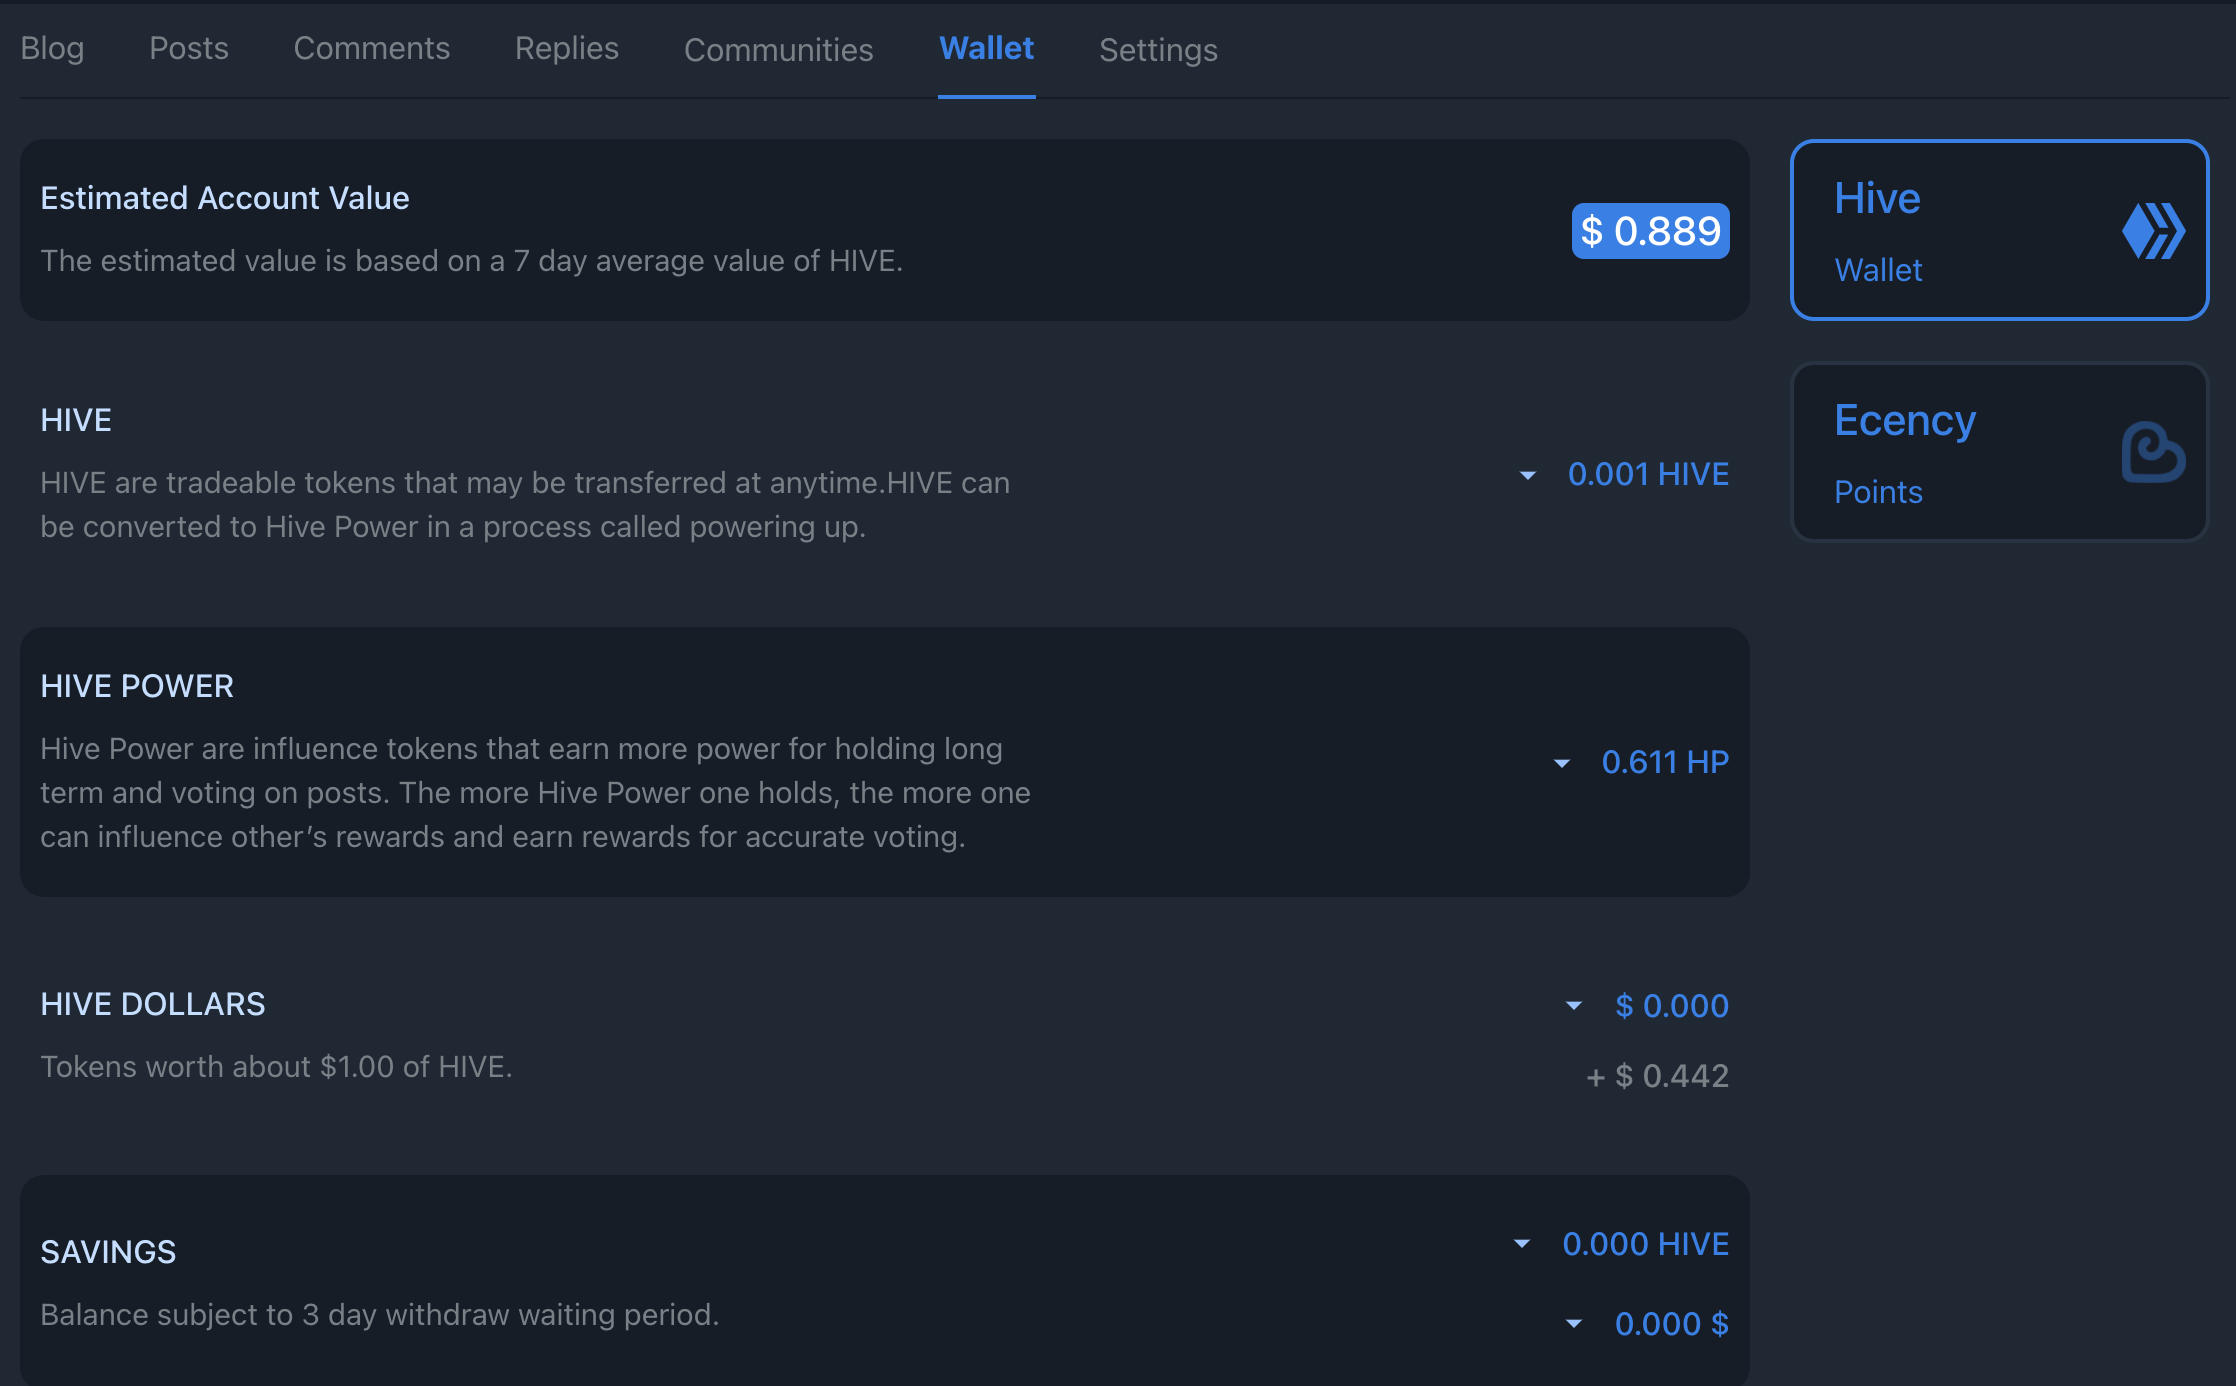The width and height of the screenshot is (2236, 1386).
Task: Expand the Savings 0.000 $ dropdown arrow
Action: coord(1574,1324)
